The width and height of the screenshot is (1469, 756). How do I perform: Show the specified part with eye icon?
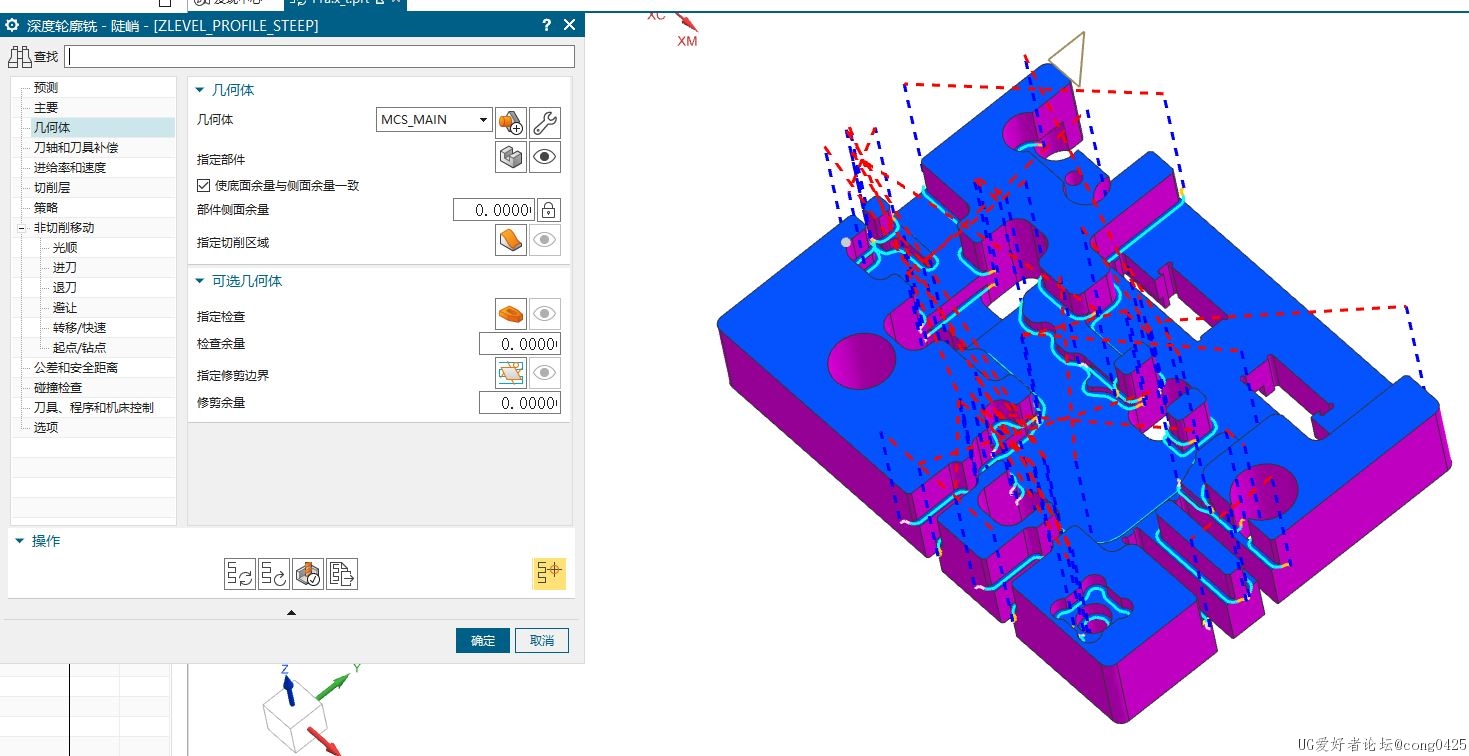(x=545, y=157)
